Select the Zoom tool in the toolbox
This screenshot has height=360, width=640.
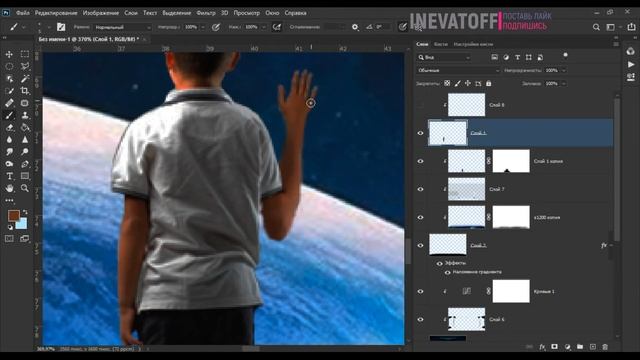(24, 188)
